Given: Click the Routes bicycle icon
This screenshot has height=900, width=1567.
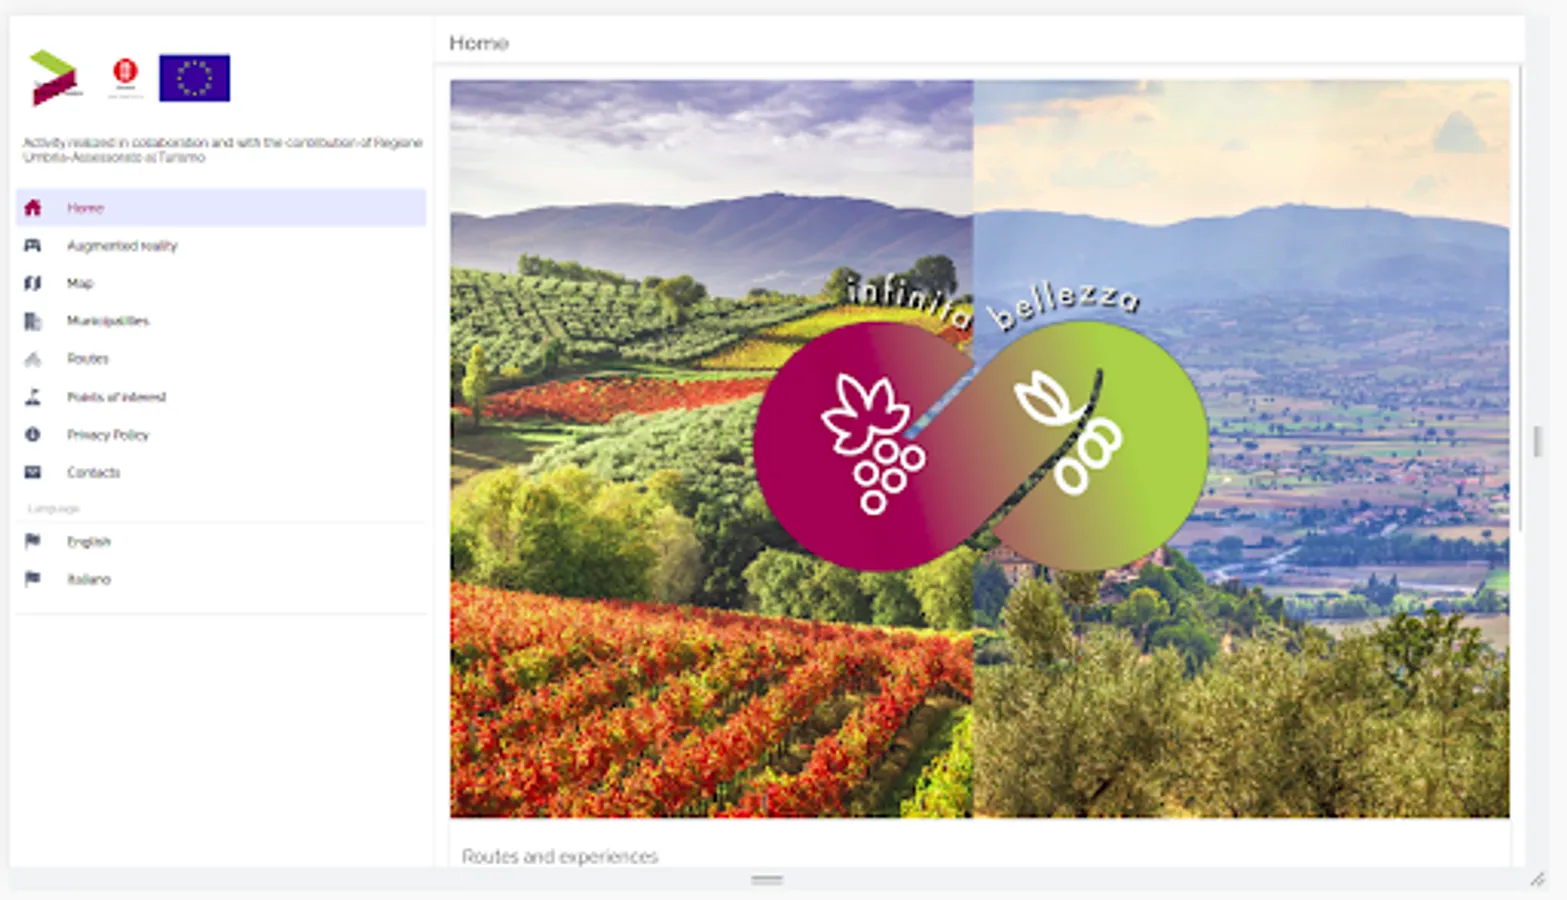Looking at the screenshot, I should click(x=33, y=359).
